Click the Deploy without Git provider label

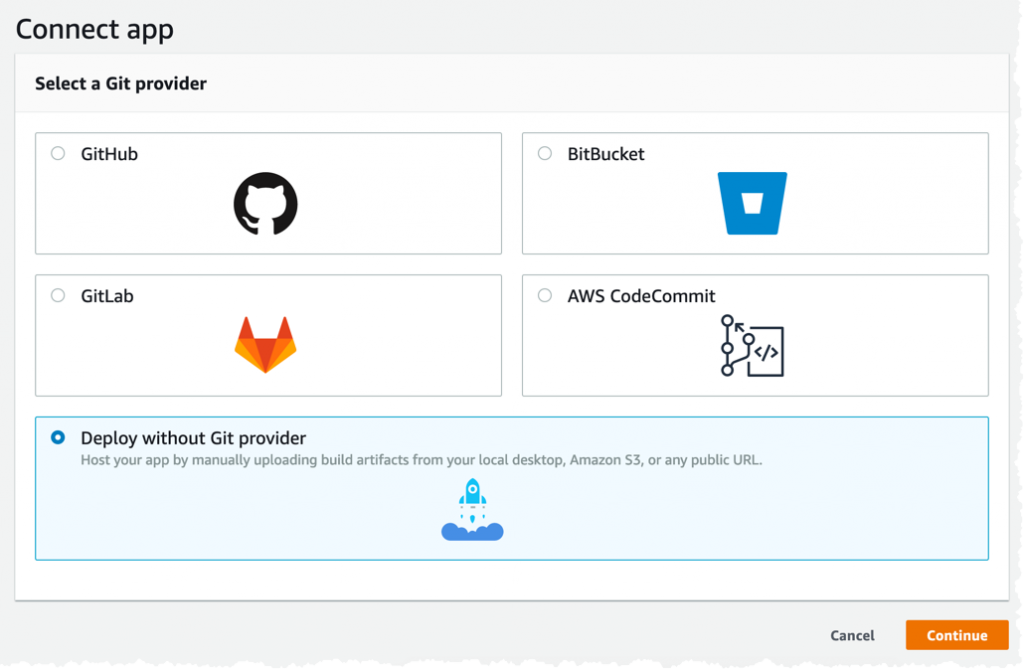pos(193,438)
